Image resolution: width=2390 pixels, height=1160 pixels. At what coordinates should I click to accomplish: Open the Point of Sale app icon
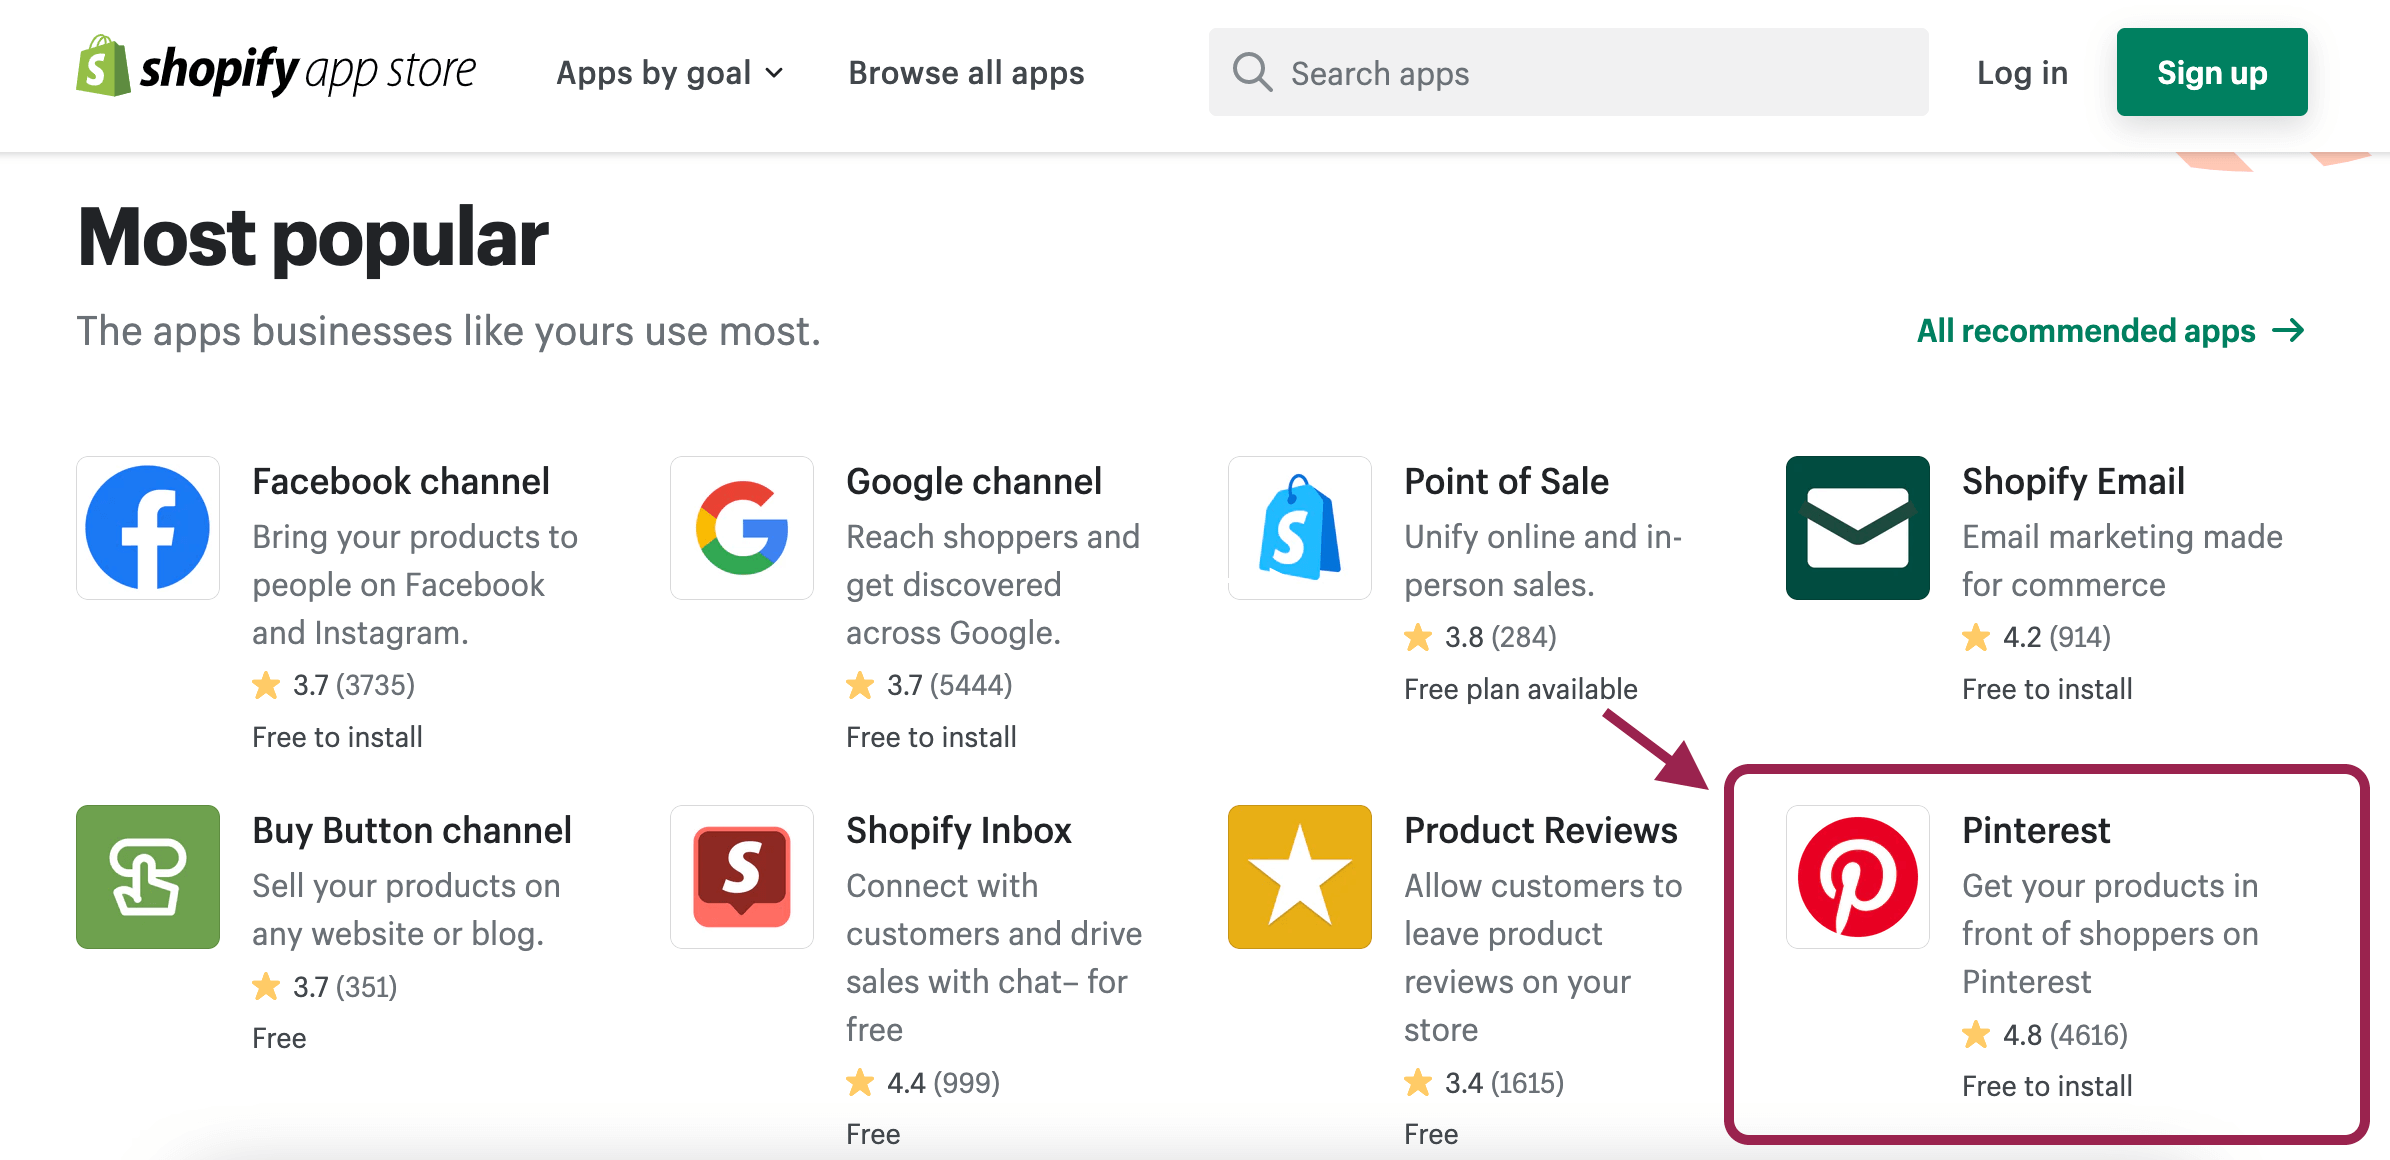point(1300,528)
